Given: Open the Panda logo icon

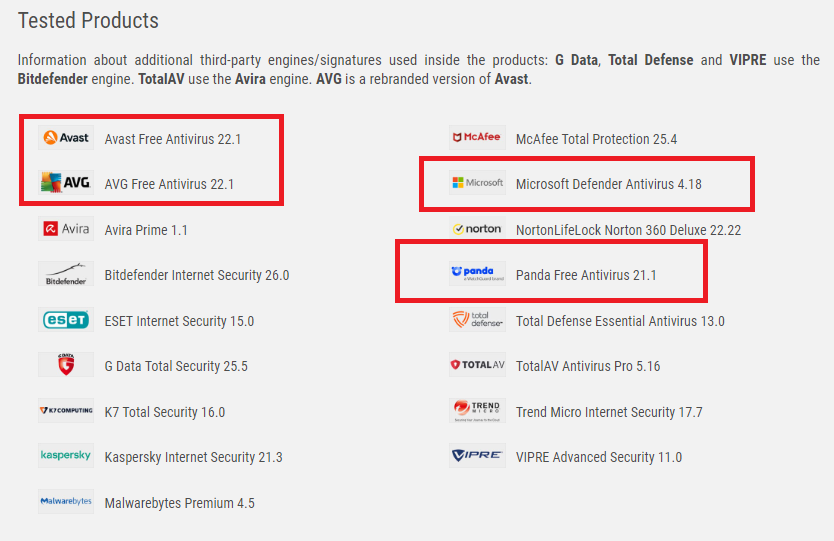Looking at the screenshot, I should [477, 273].
